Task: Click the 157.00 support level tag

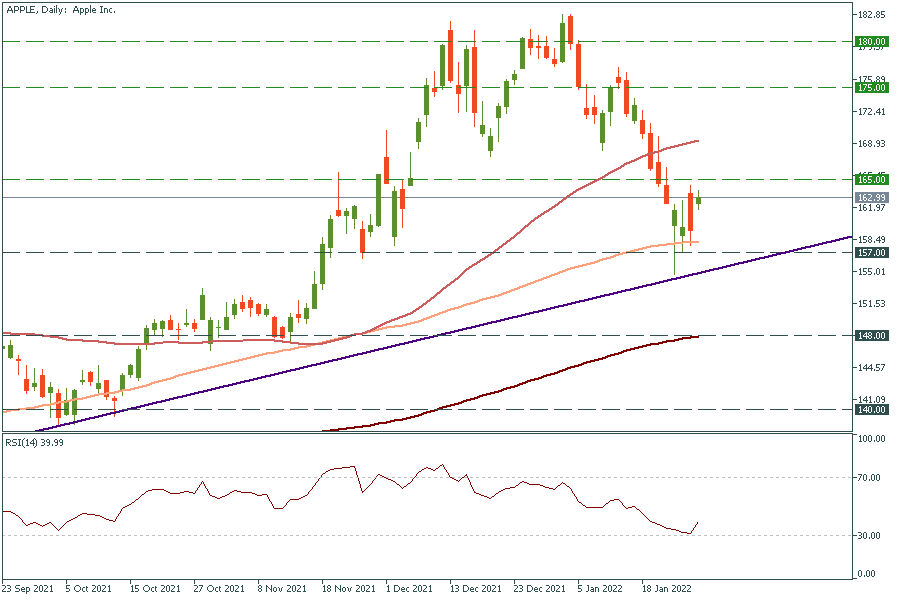Action: click(x=872, y=253)
